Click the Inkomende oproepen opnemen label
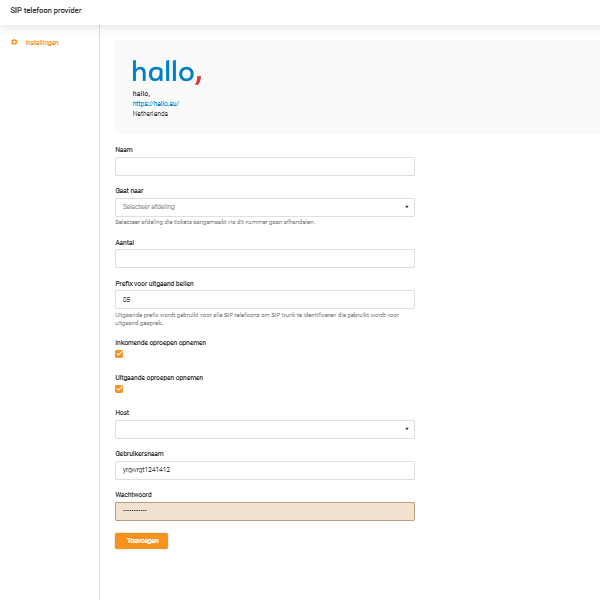 click(x=161, y=342)
